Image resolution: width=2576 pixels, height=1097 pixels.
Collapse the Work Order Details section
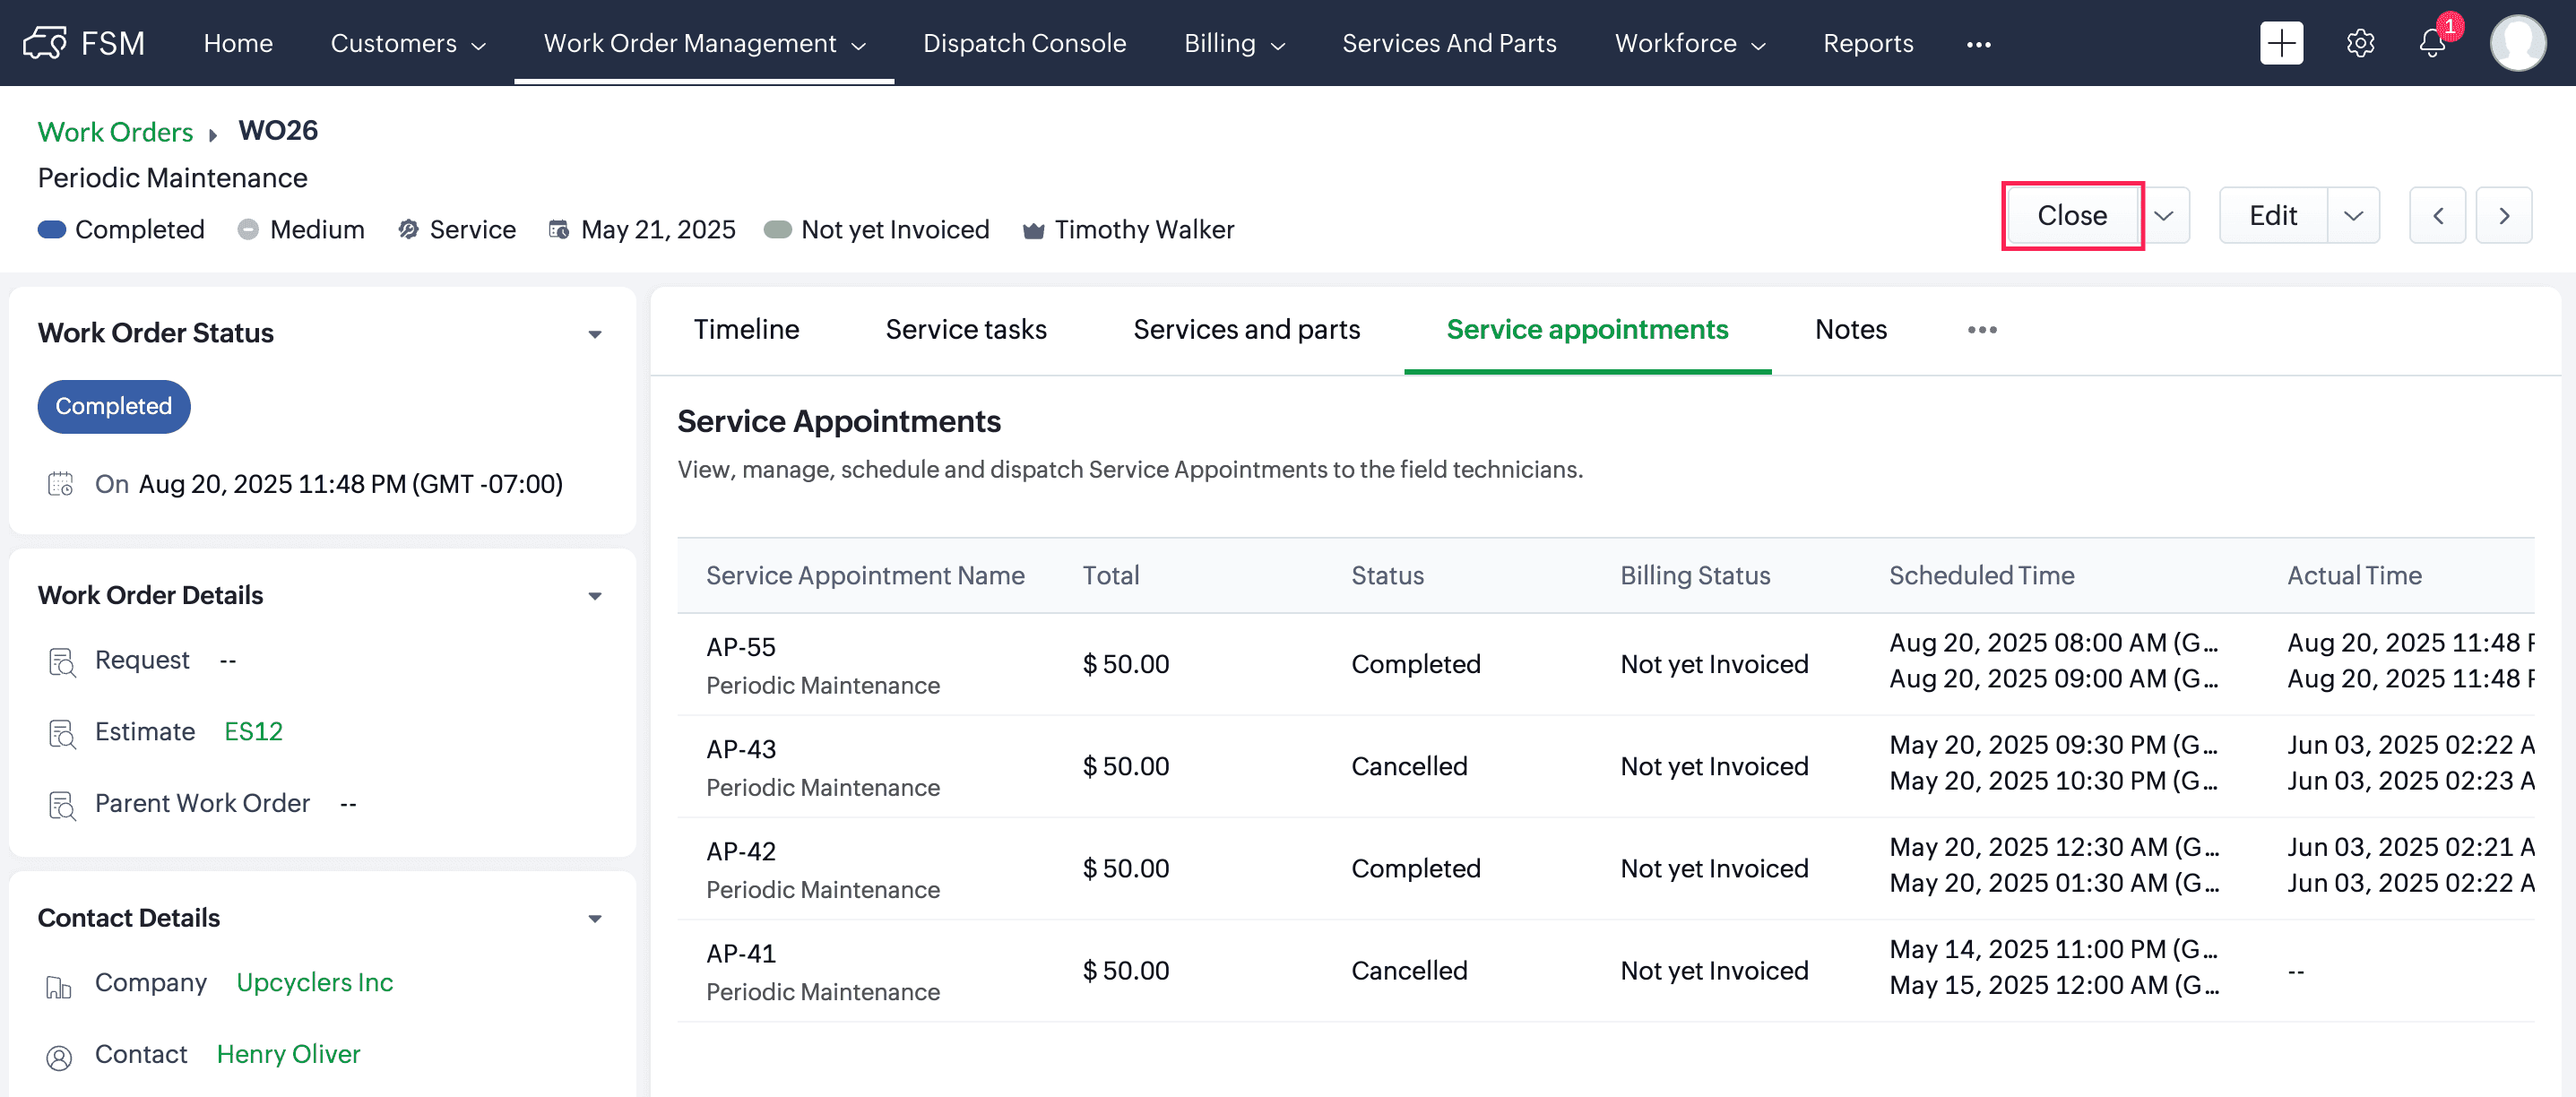[595, 596]
